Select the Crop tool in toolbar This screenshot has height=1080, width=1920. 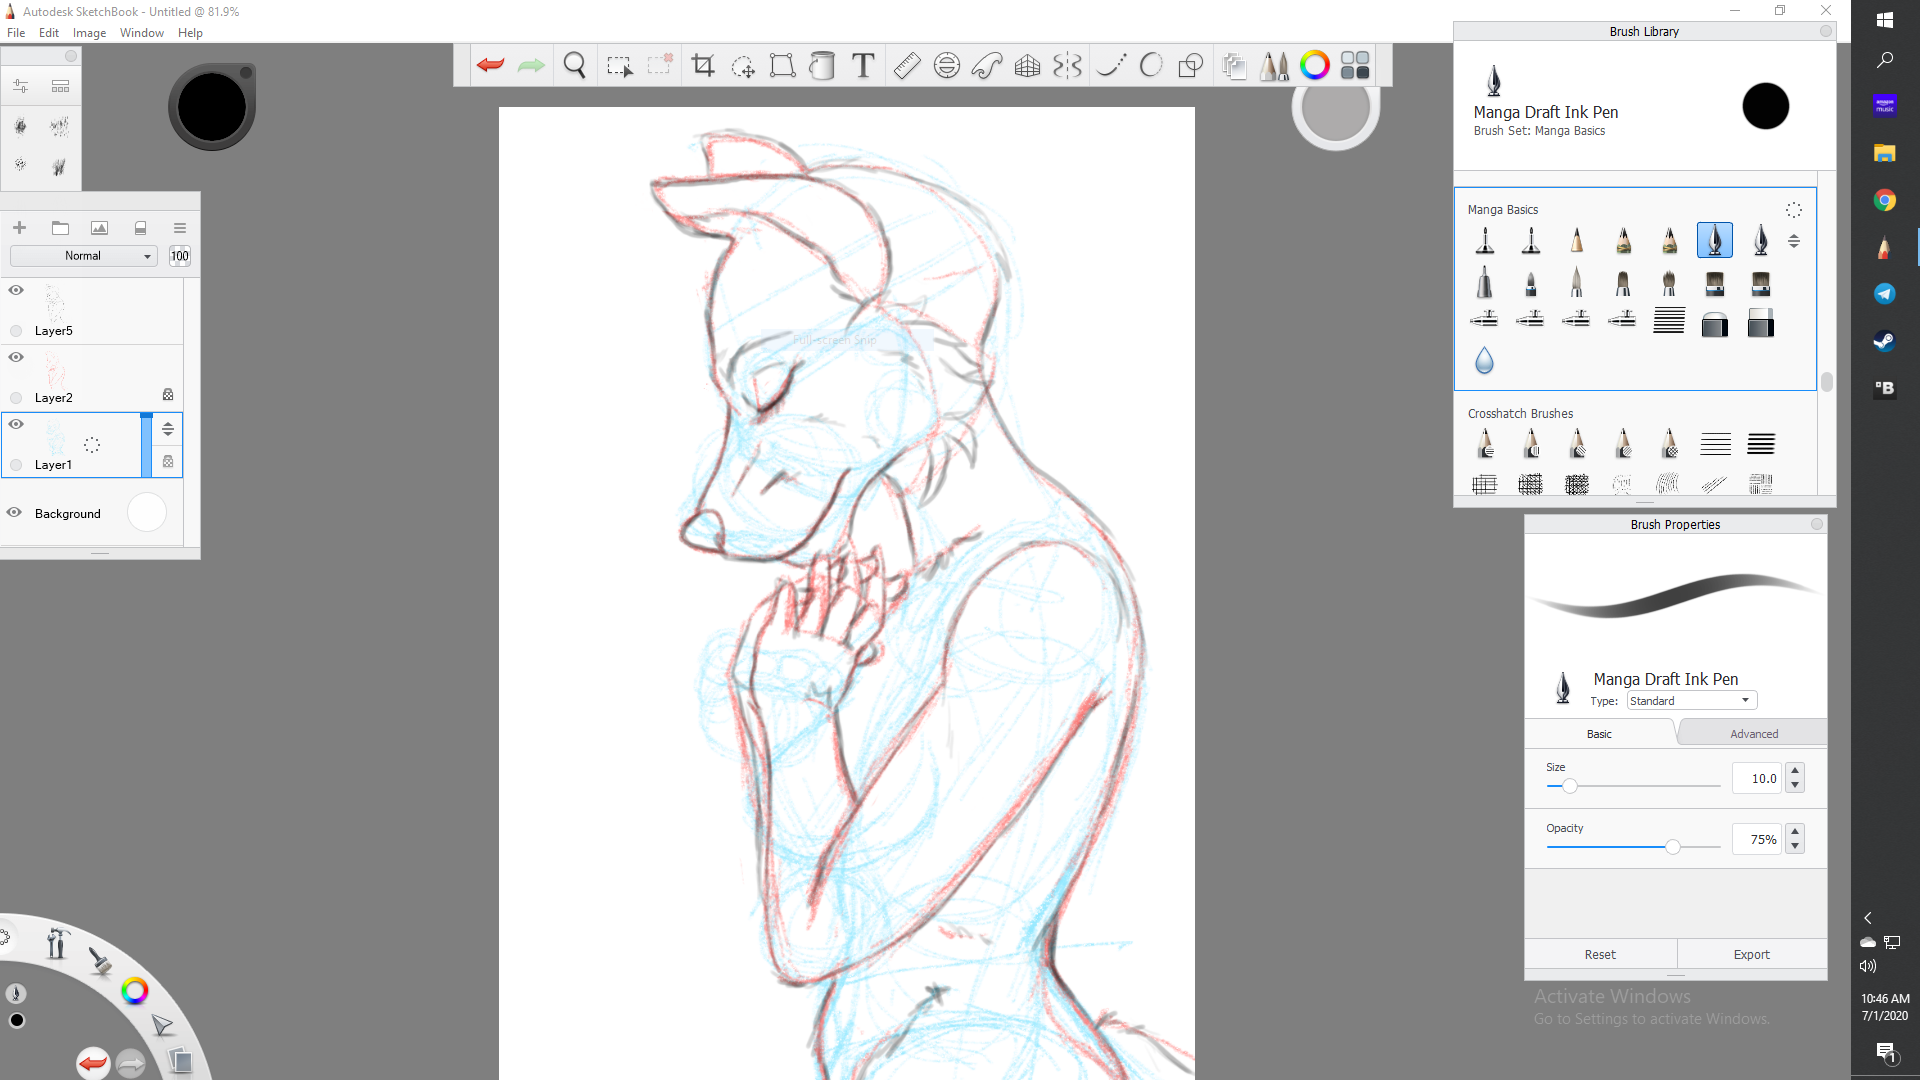point(703,66)
